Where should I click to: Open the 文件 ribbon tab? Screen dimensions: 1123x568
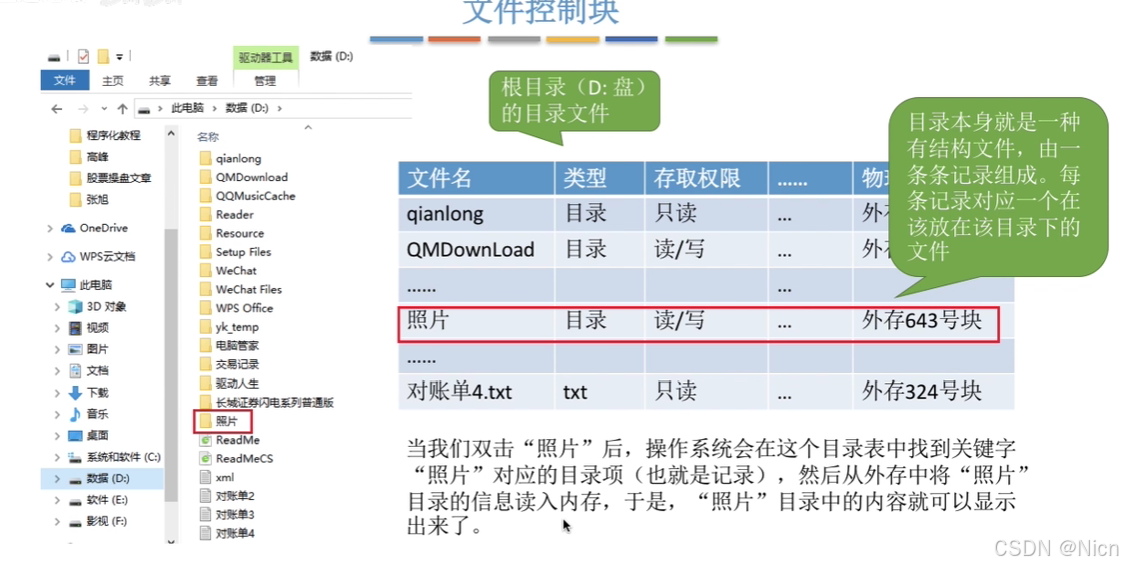[64, 80]
